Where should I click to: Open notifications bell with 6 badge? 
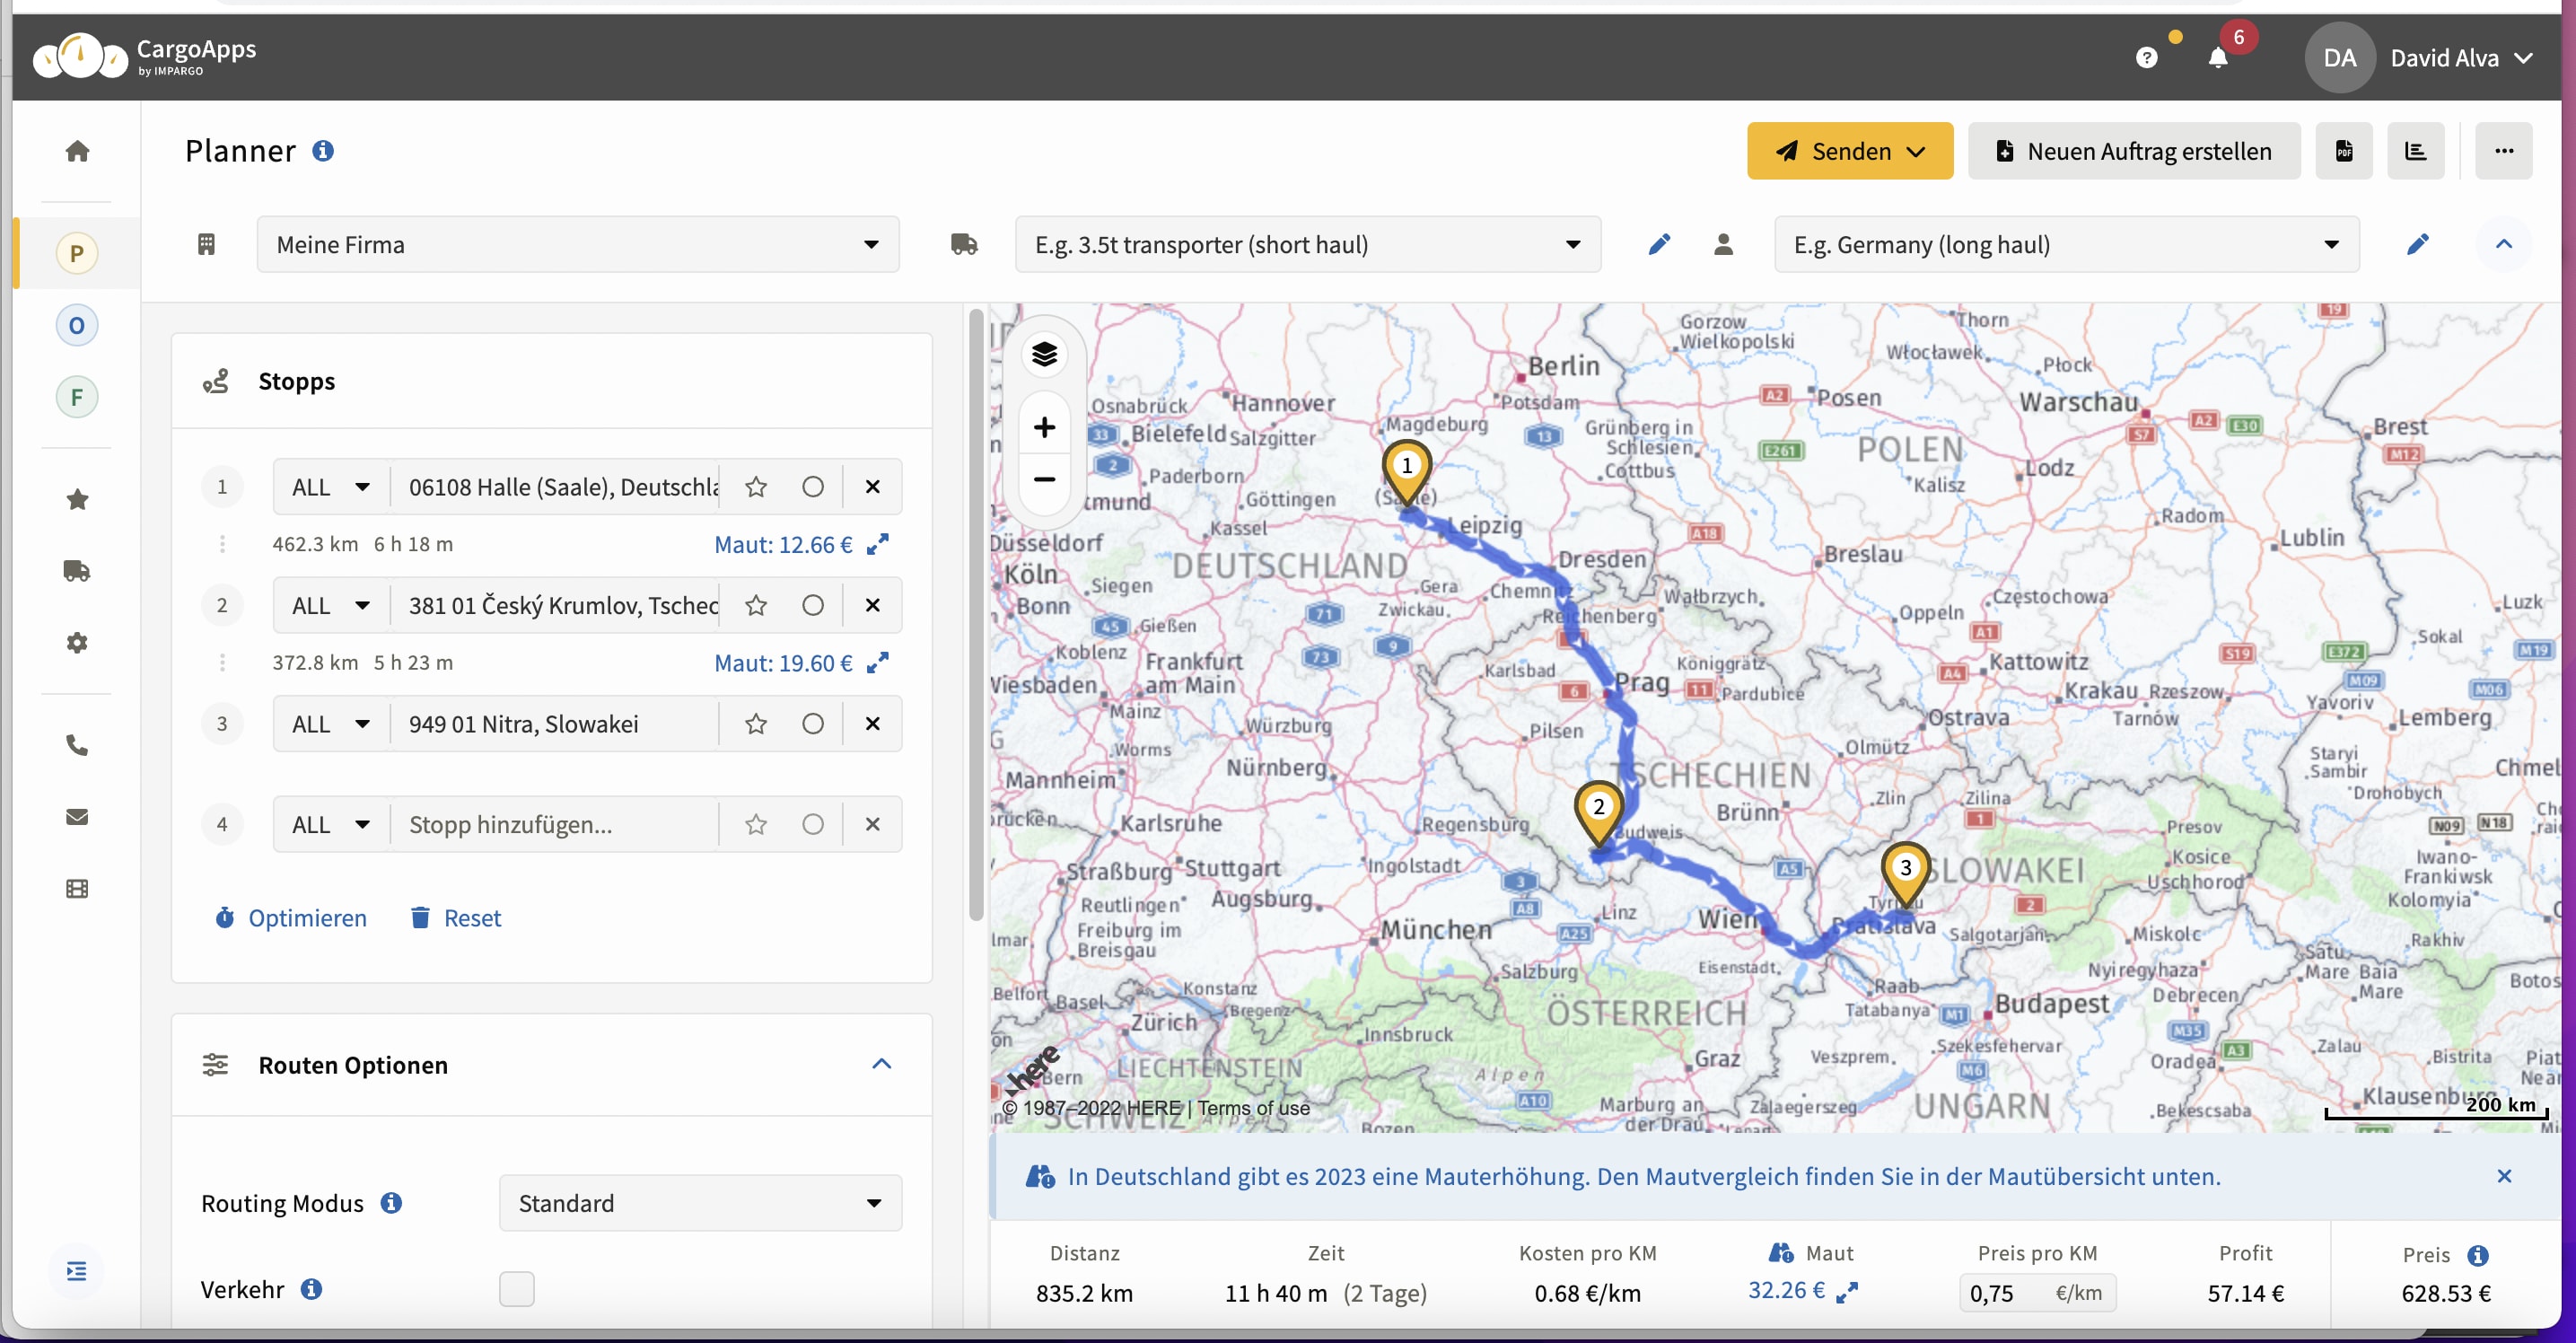coord(2217,58)
